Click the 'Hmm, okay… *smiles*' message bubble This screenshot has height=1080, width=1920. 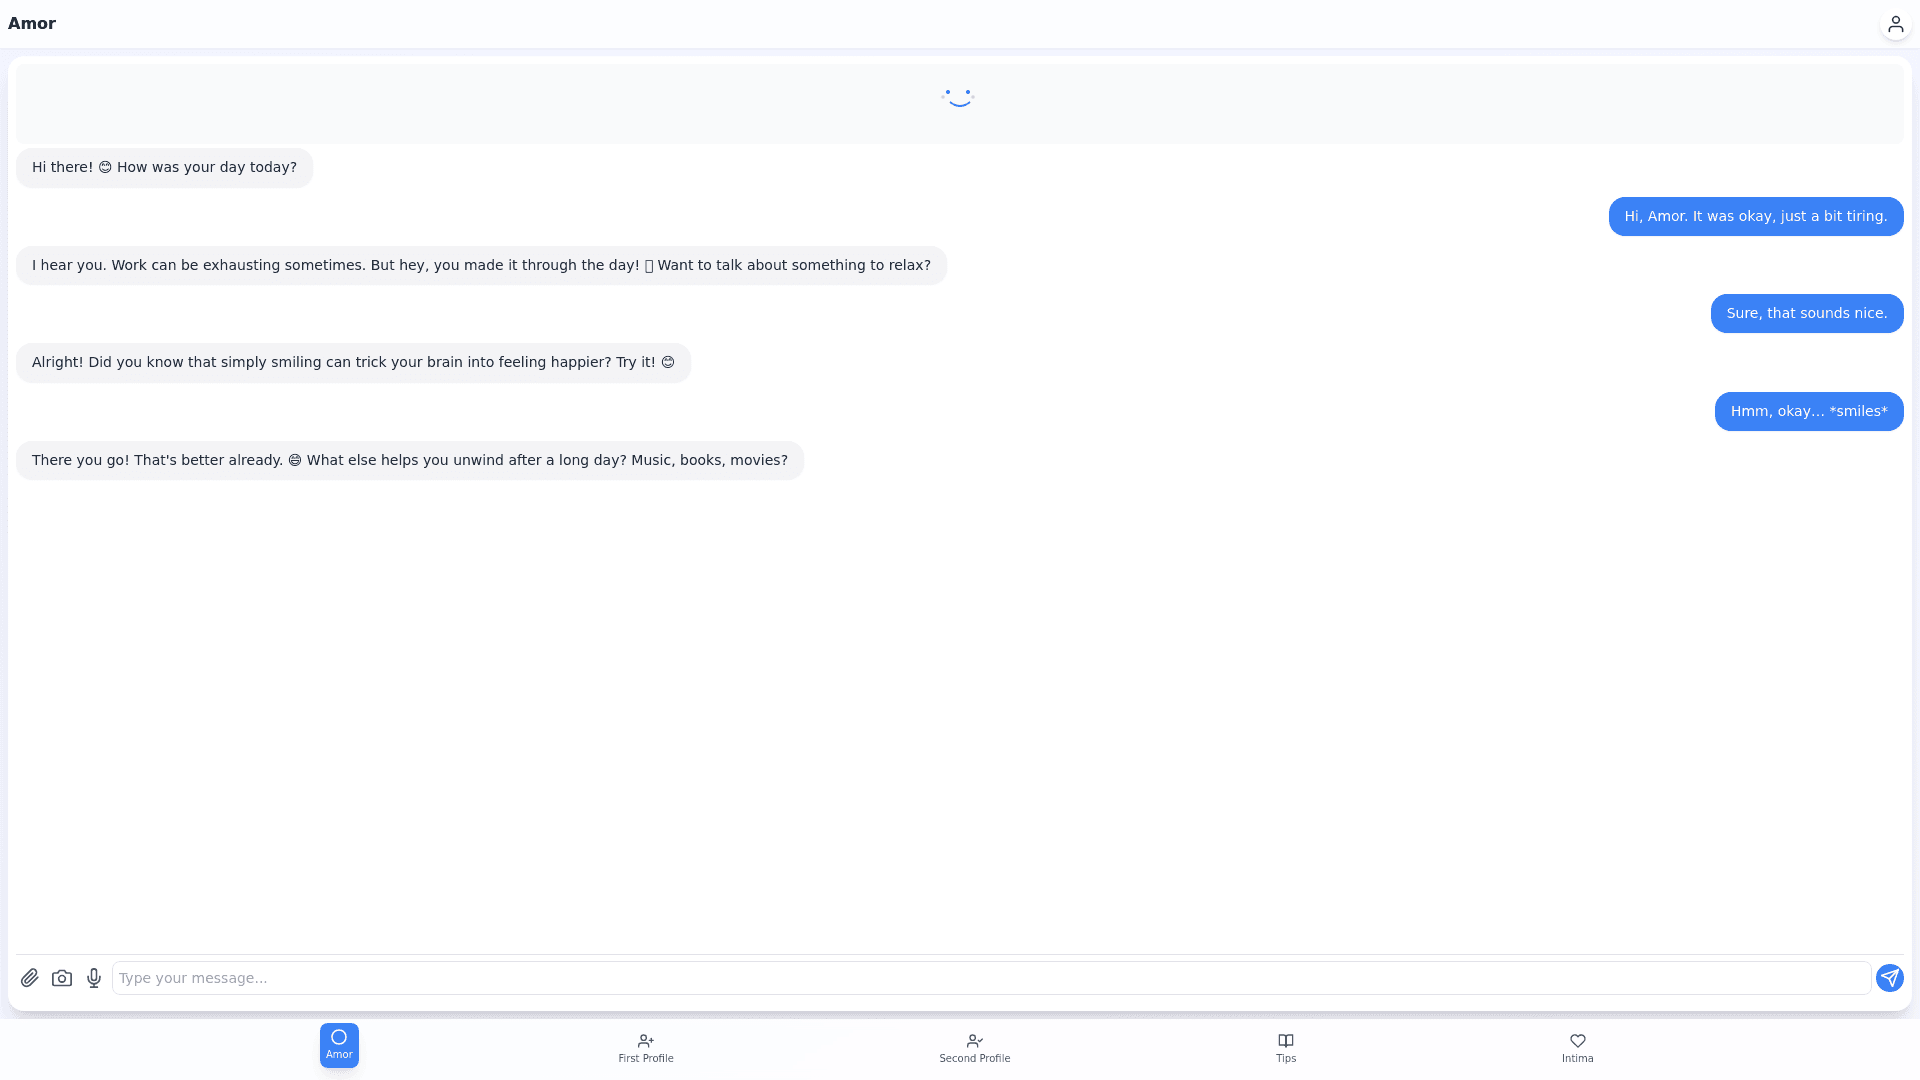1808,412
